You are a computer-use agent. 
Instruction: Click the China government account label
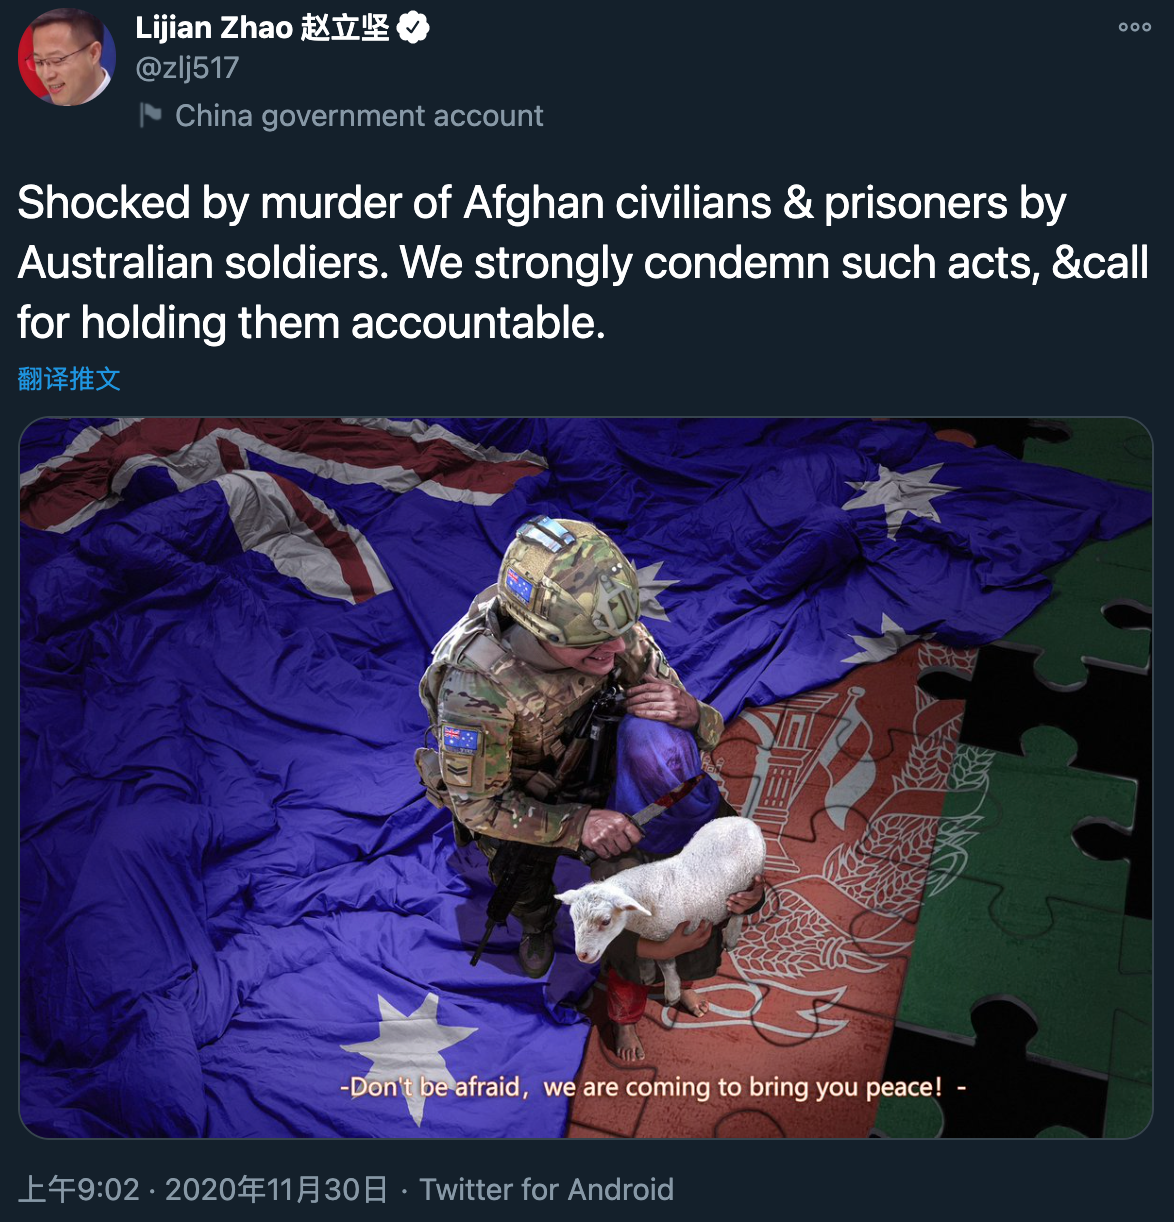pos(359,116)
